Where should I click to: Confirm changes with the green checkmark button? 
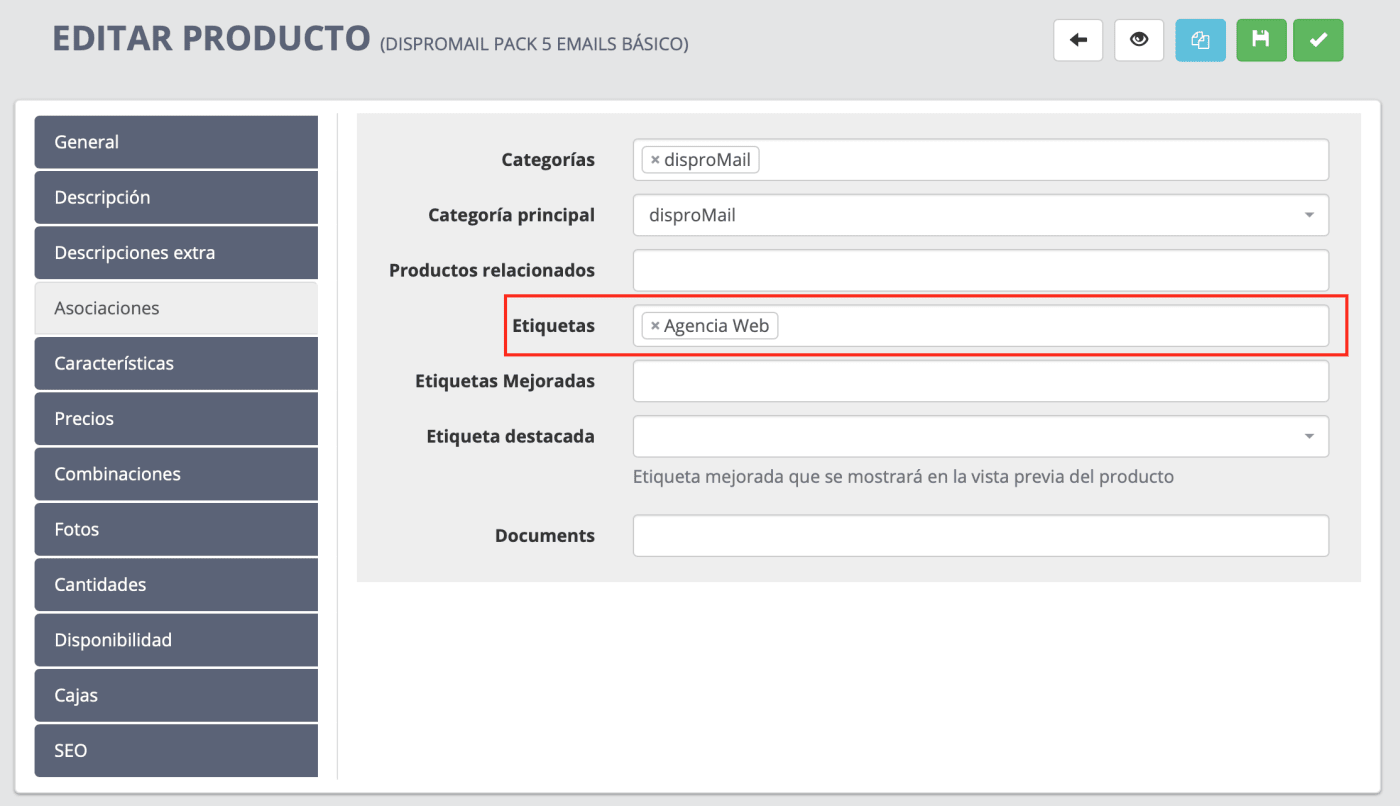(x=1318, y=40)
